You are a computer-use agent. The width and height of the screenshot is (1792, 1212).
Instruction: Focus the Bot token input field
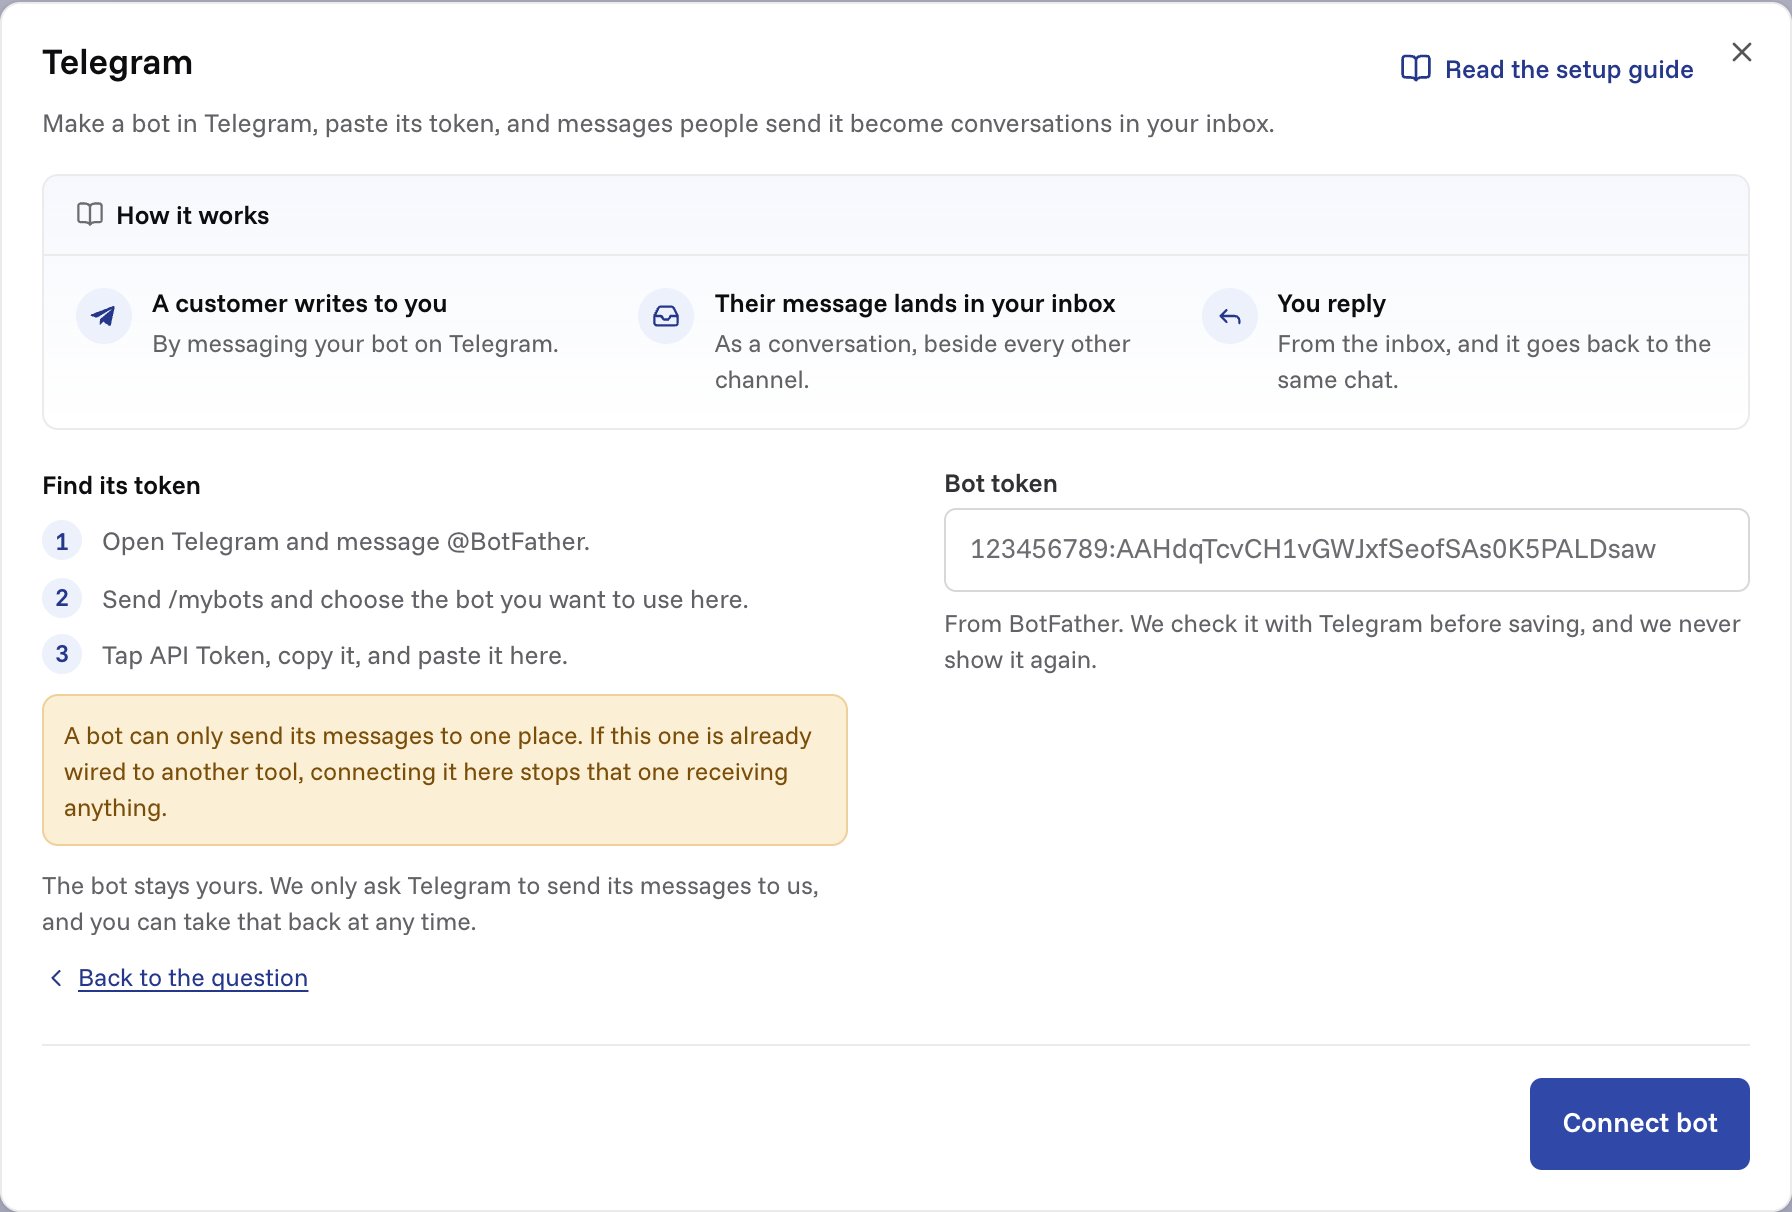pyautogui.click(x=1346, y=550)
